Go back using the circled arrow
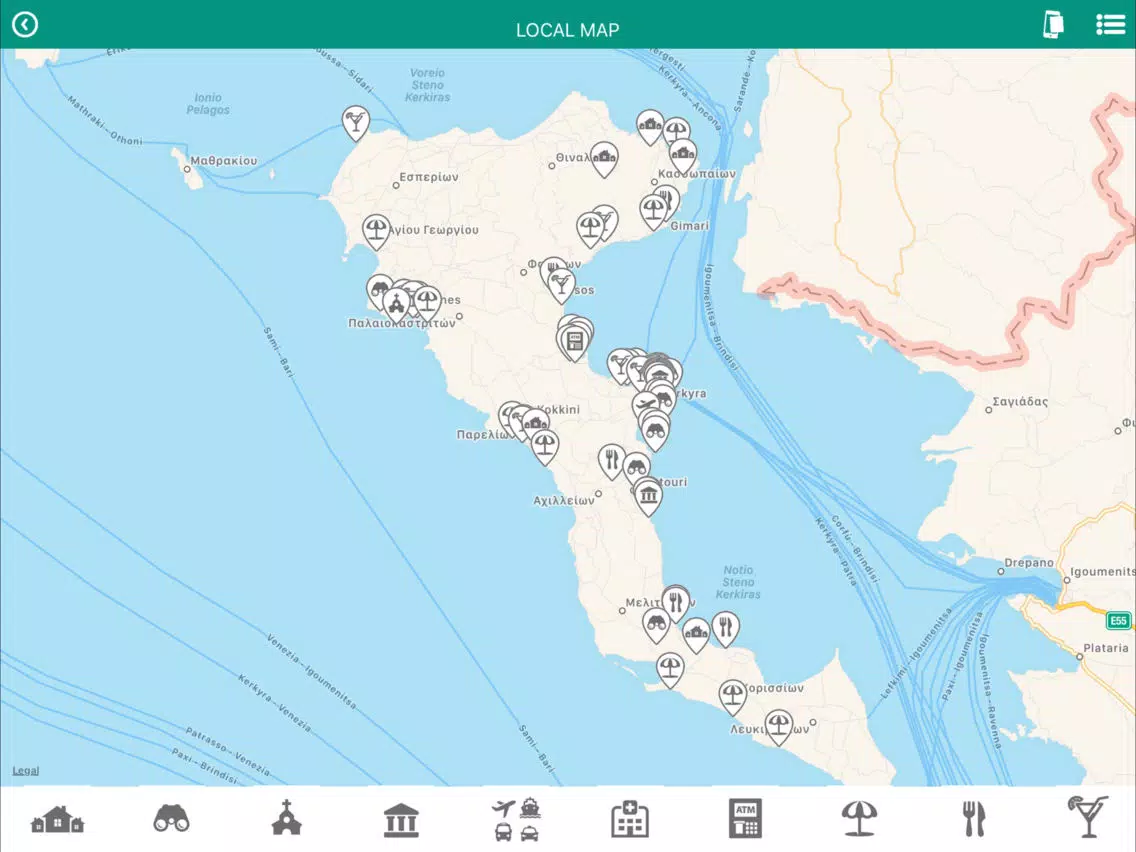This screenshot has width=1136, height=852. (x=25, y=25)
